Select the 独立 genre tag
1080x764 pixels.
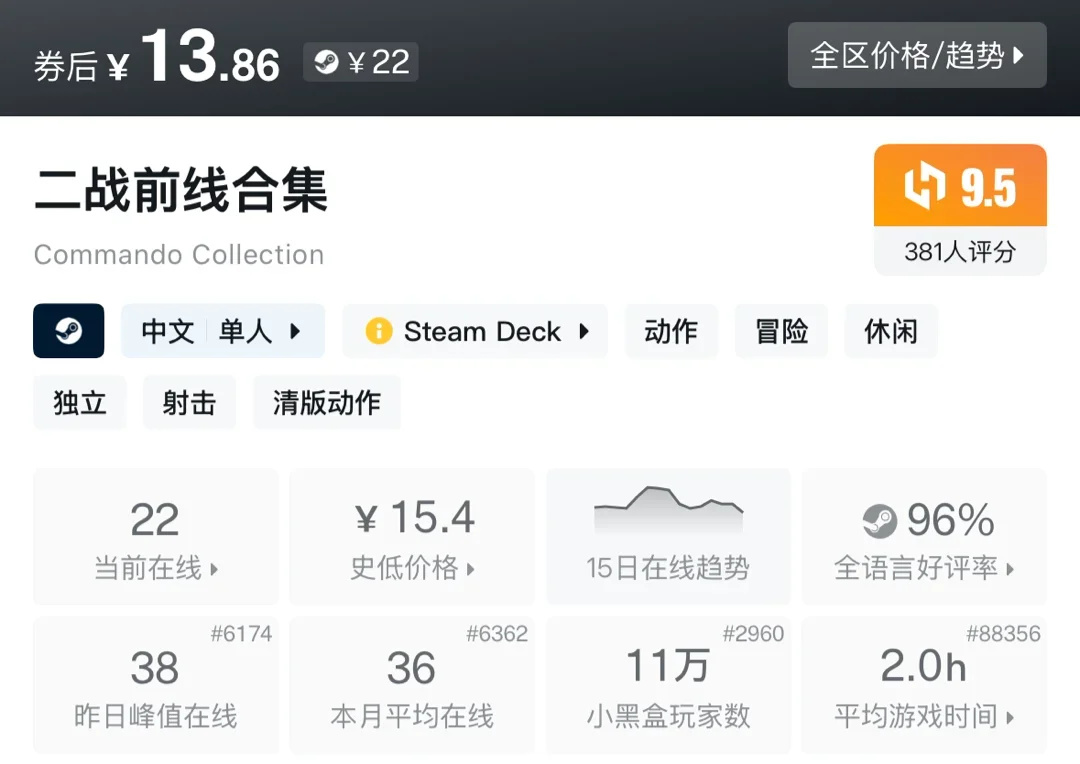point(80,402)
